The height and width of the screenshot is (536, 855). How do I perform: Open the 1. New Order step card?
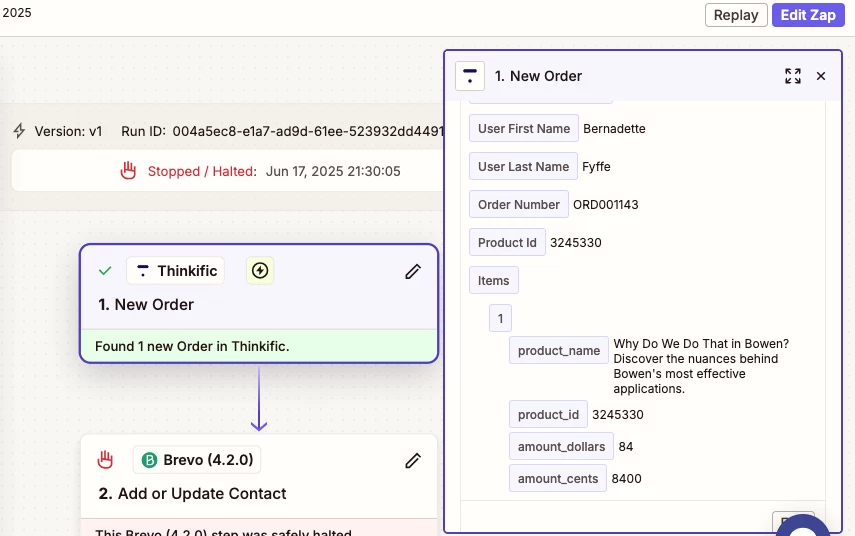[x=259, y=303]
